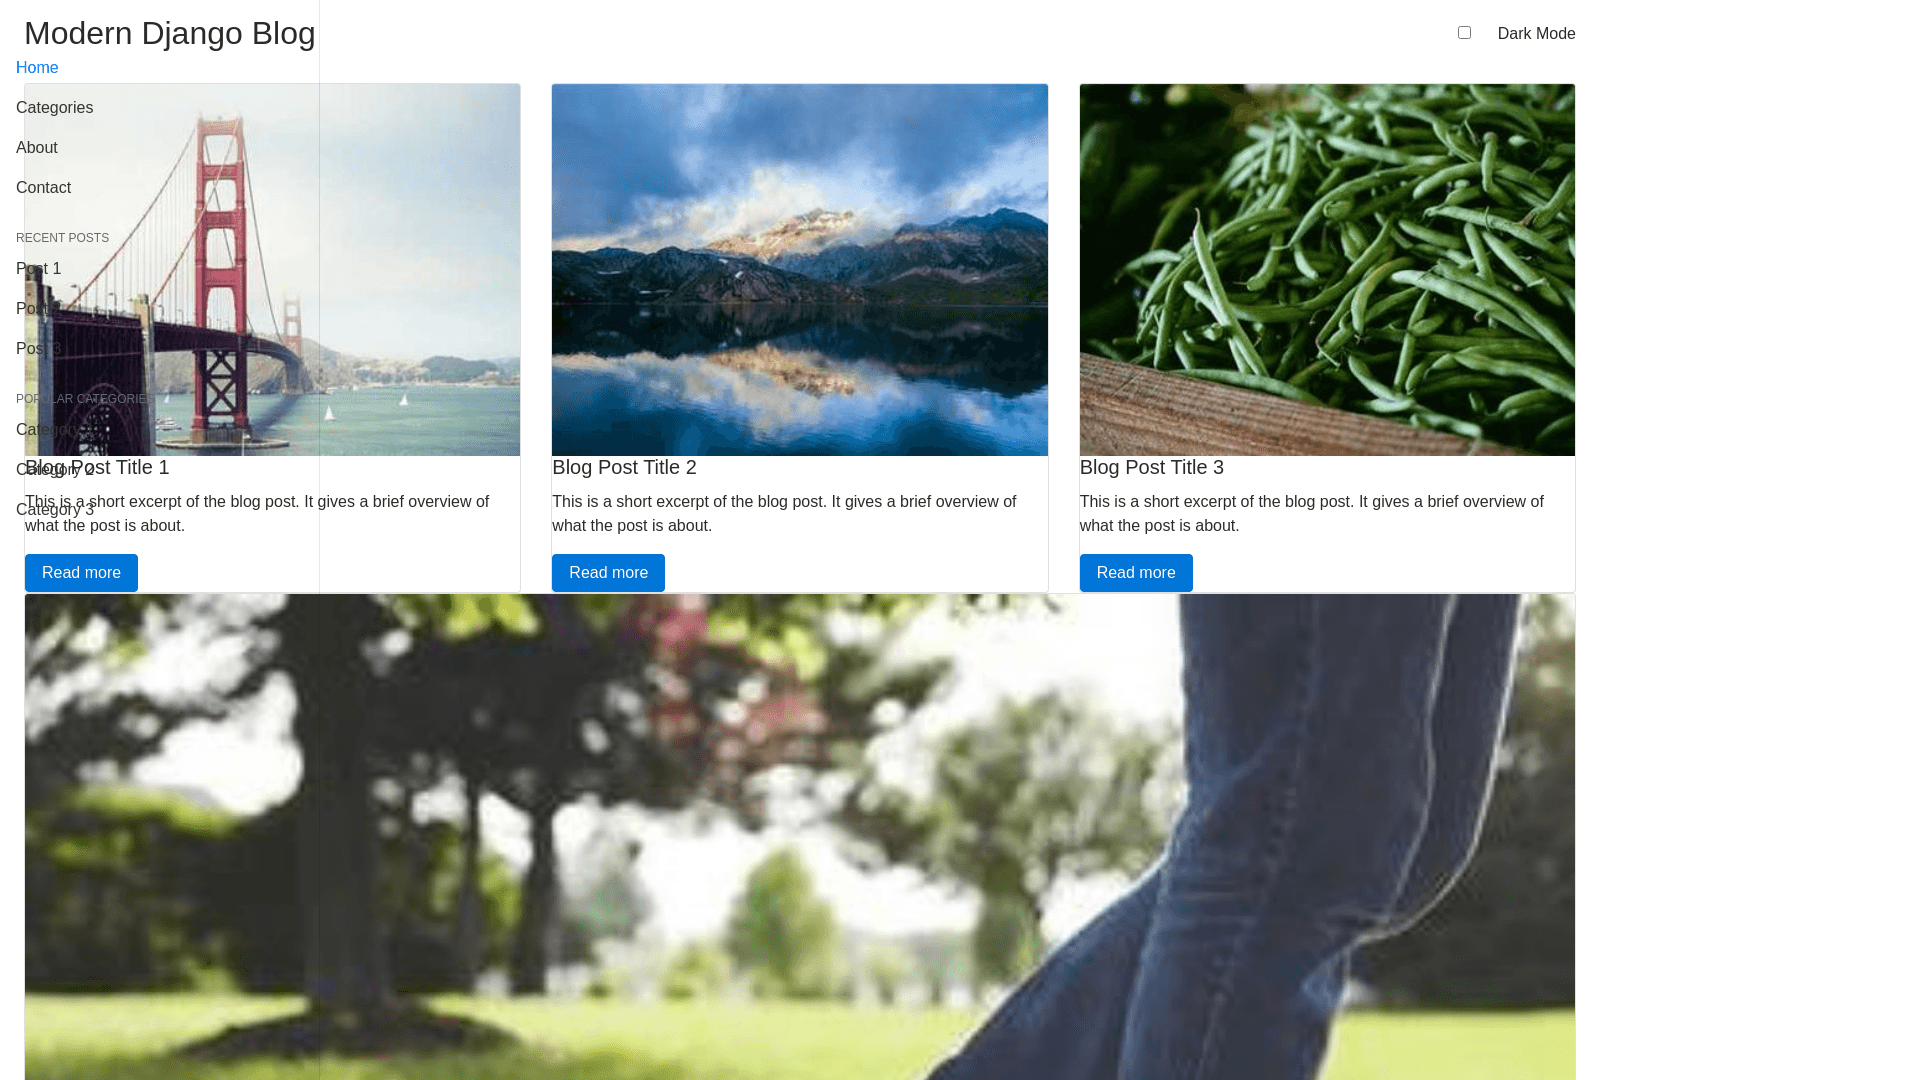
Task: Select Category 2 in the sidebar
Action: 55,470
